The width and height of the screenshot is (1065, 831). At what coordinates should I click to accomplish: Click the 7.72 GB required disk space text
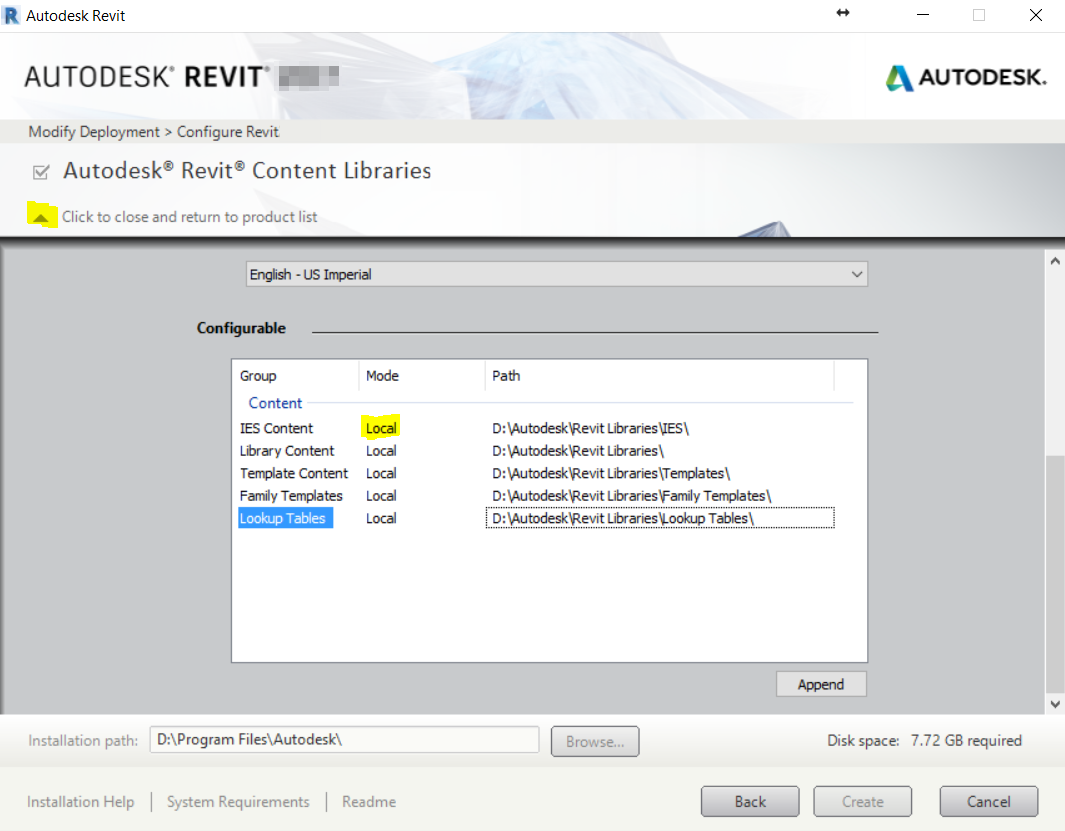966,741
